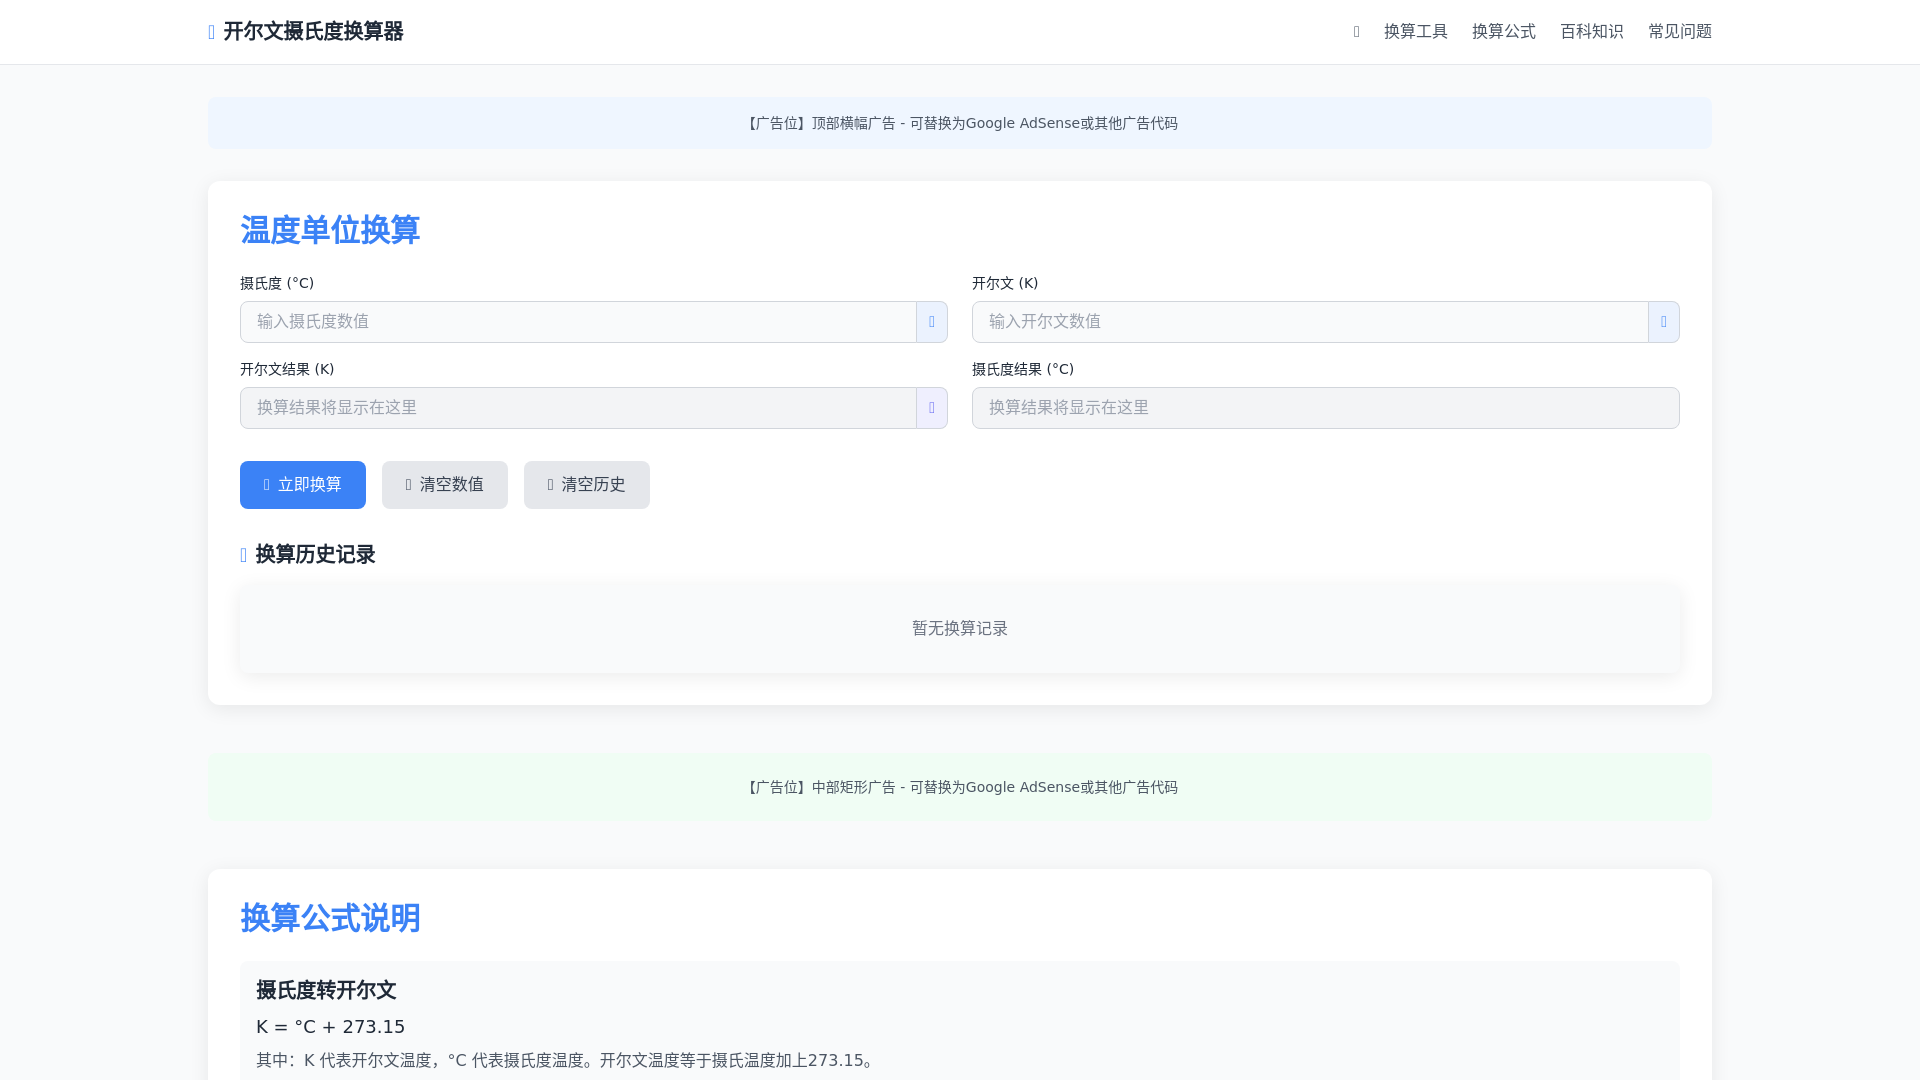Jump to 常见问题 page
The width and height of the screenshot is (1920, 1080).
tap(1679, 32)
